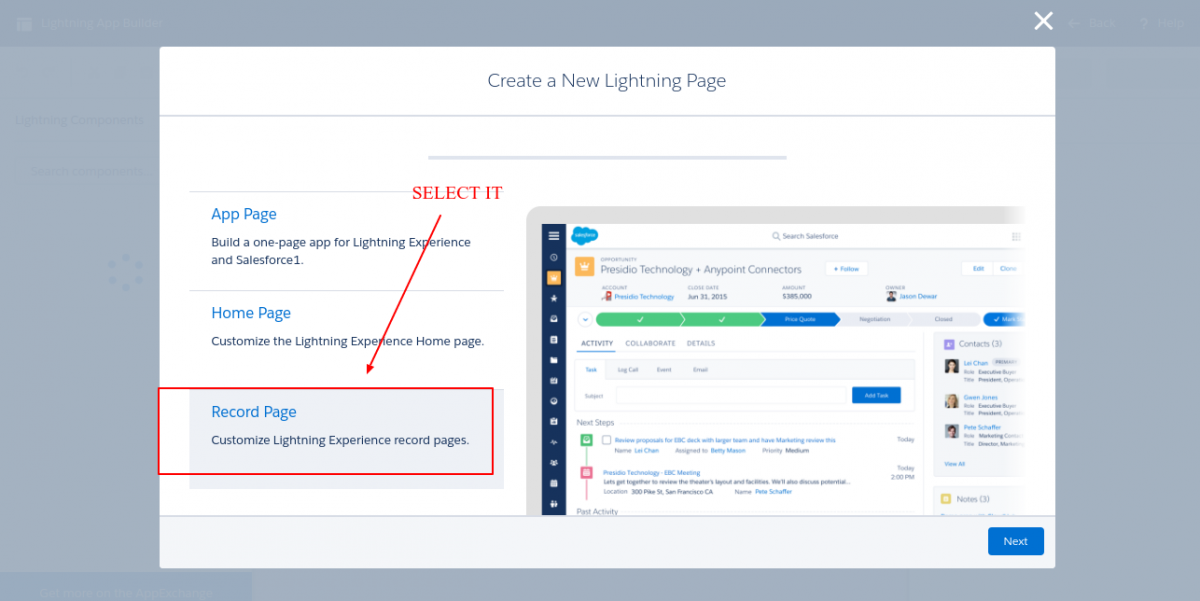Switch to the COLLABORATE tab
The image size is (1200, 601).
(x=650, y=343)
